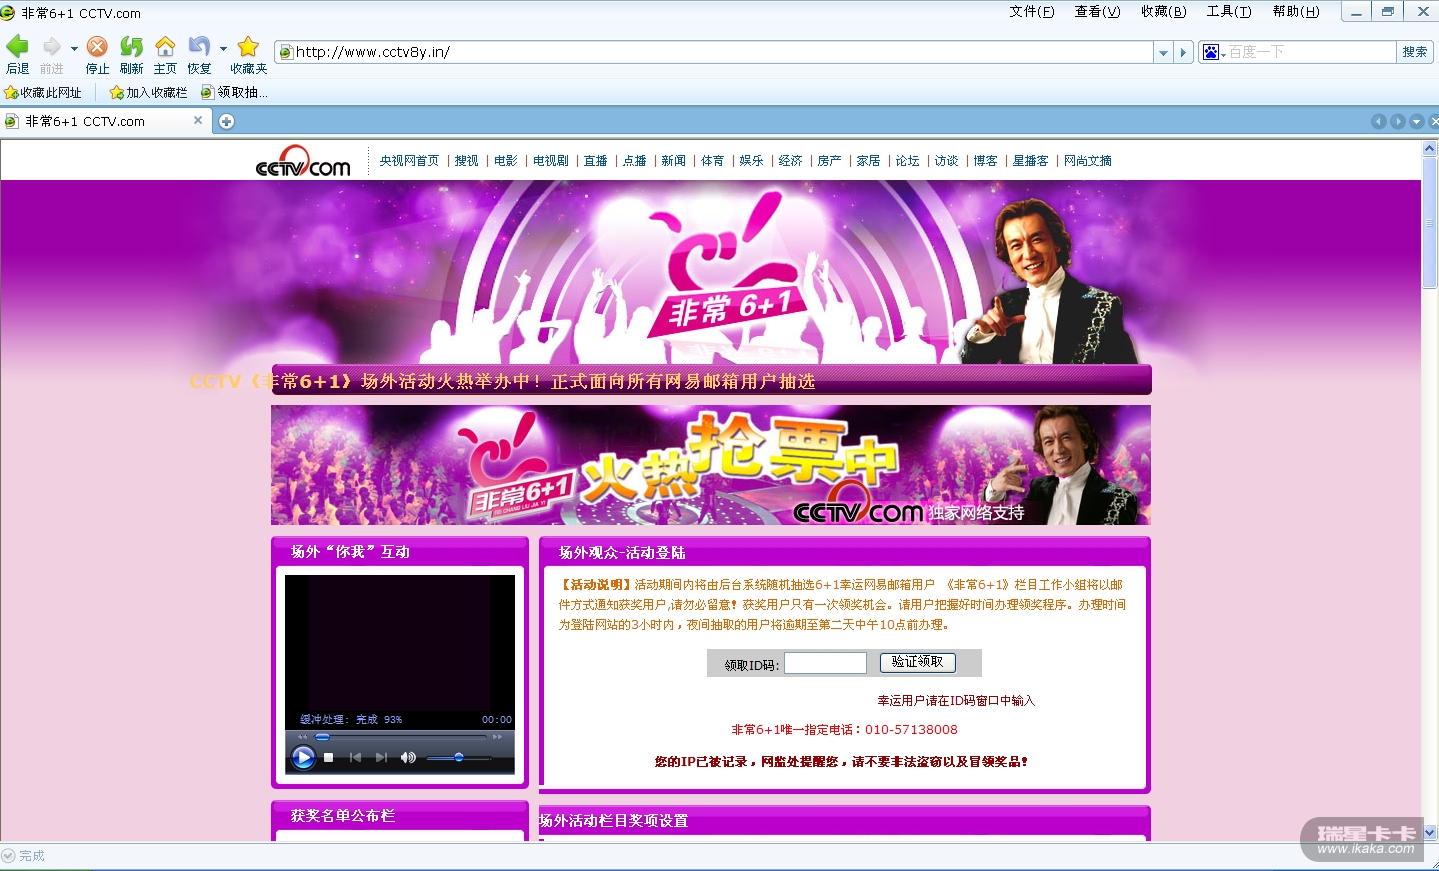
Task: Click the 搜索 search button
Action: (1415, 52)
